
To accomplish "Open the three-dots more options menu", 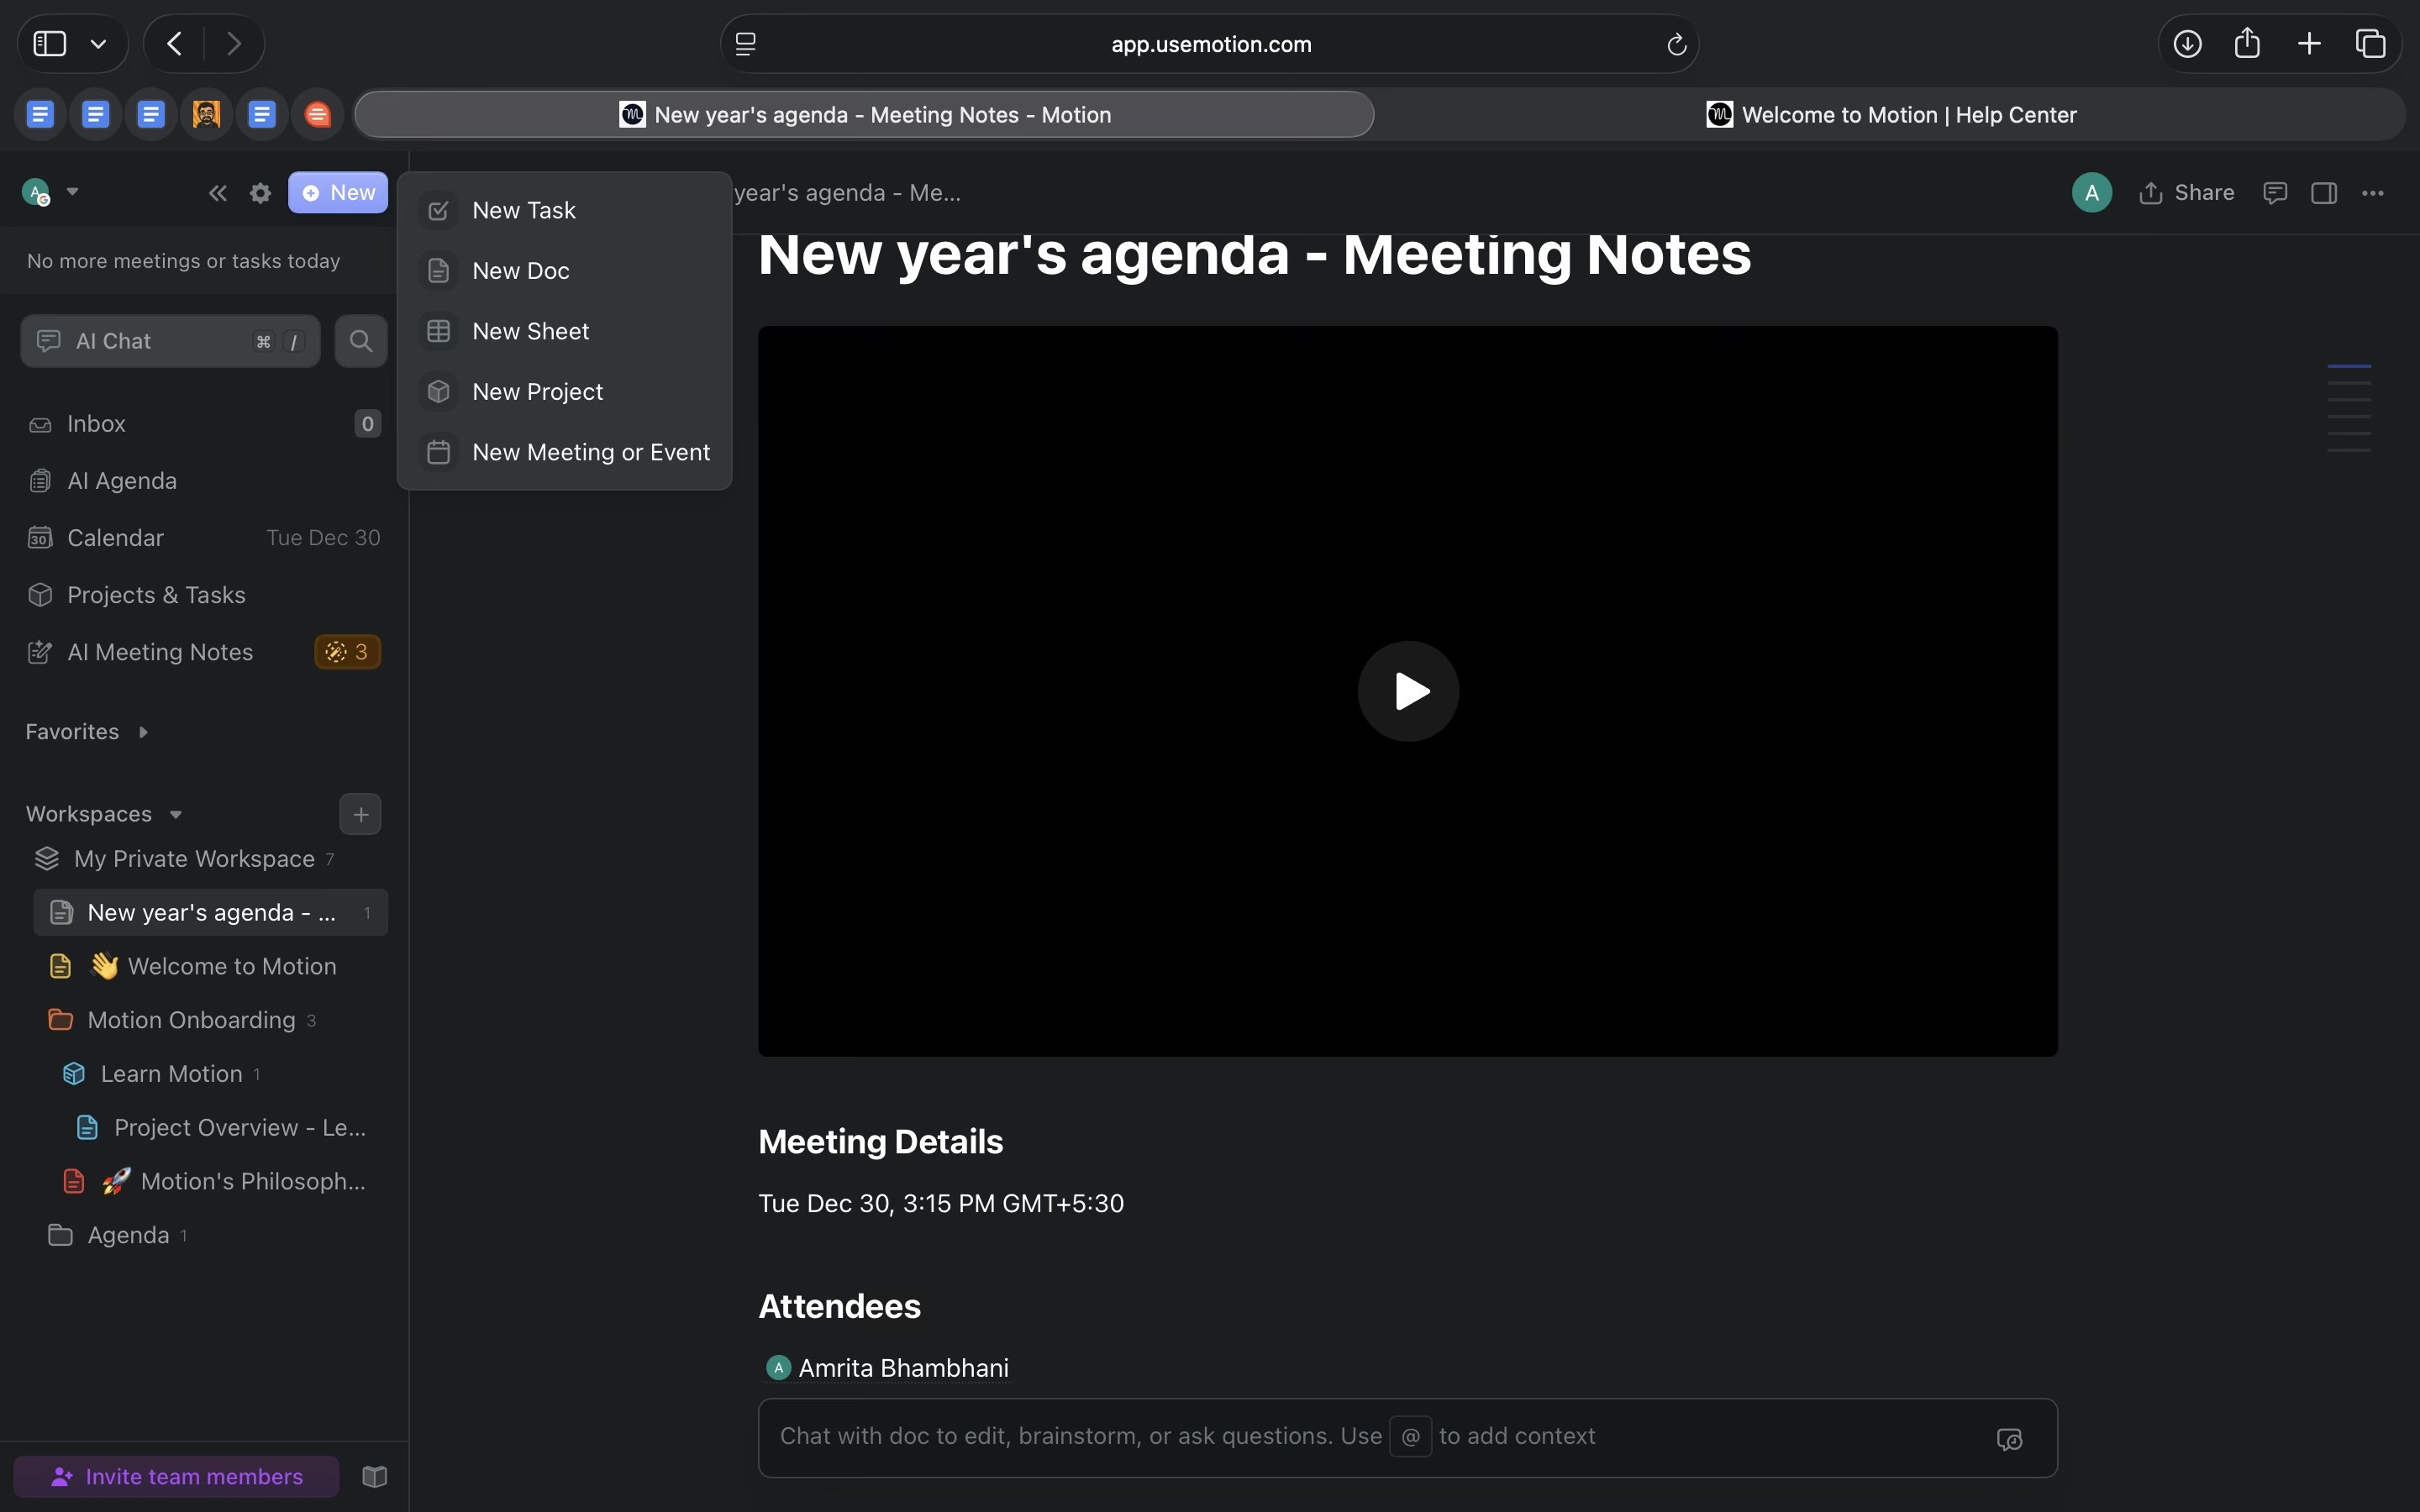I will pyautogui.click(x=2372, y=193).
